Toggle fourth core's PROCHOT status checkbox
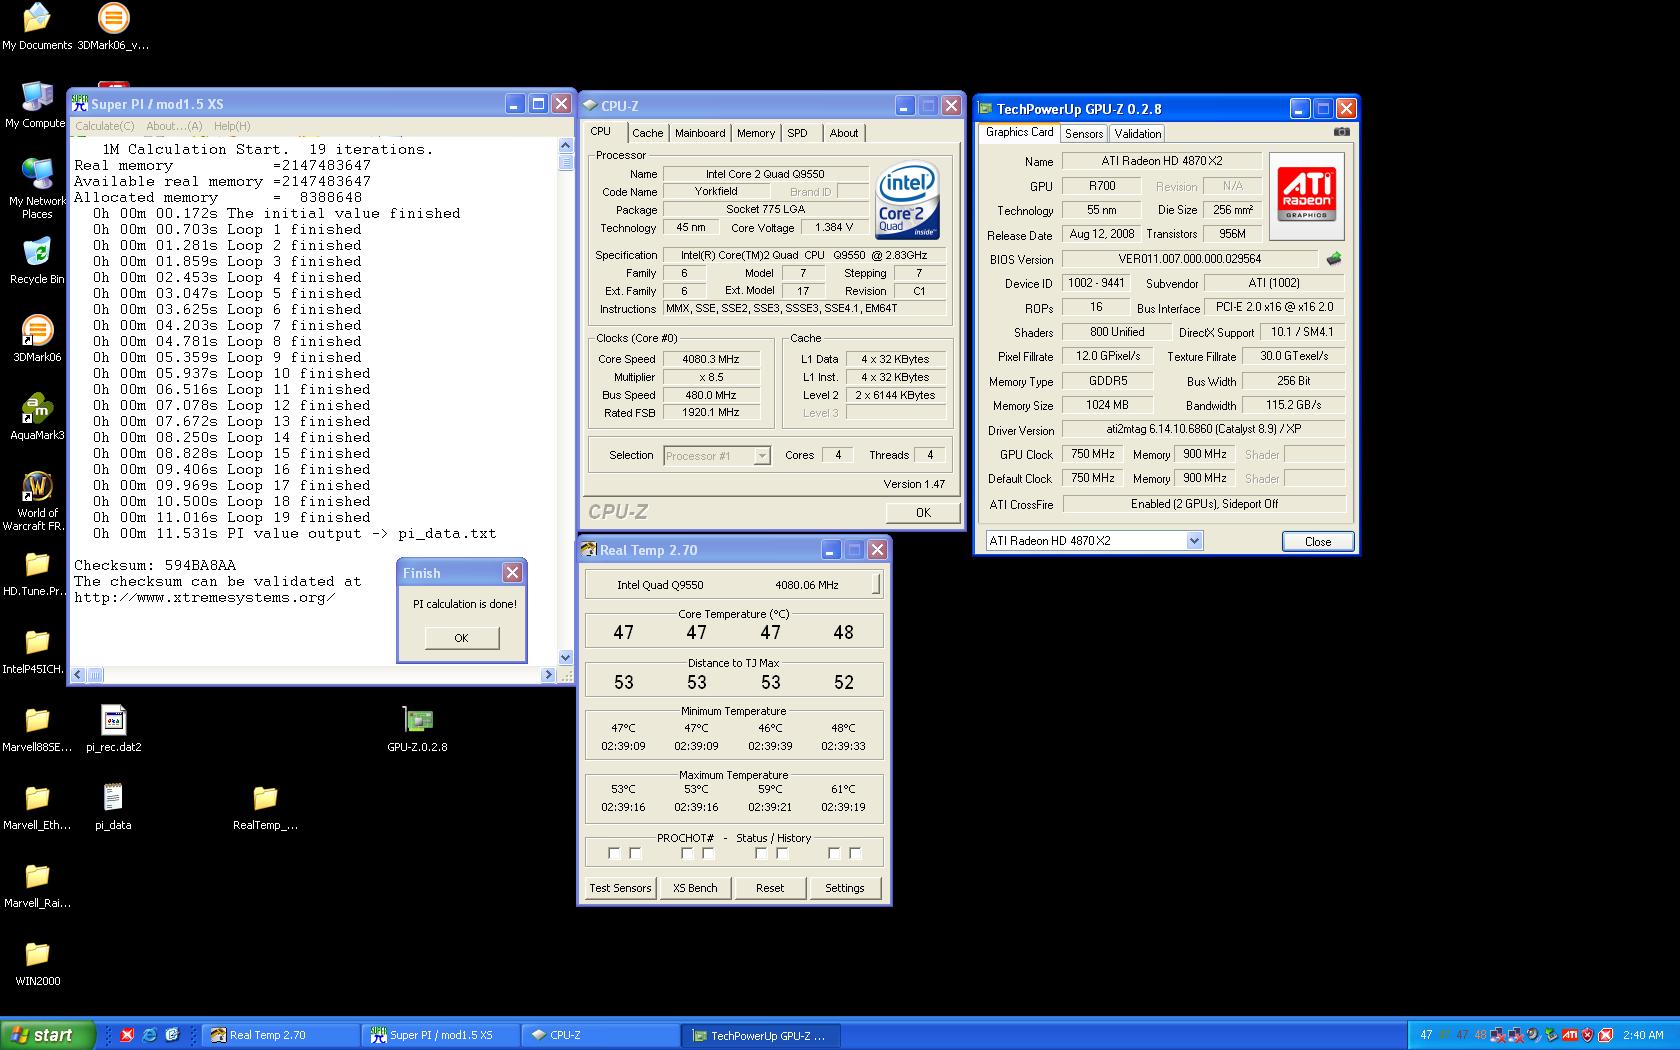Image resolution: width=1680 pixels, height=1050 pixels. pos(834,853)
